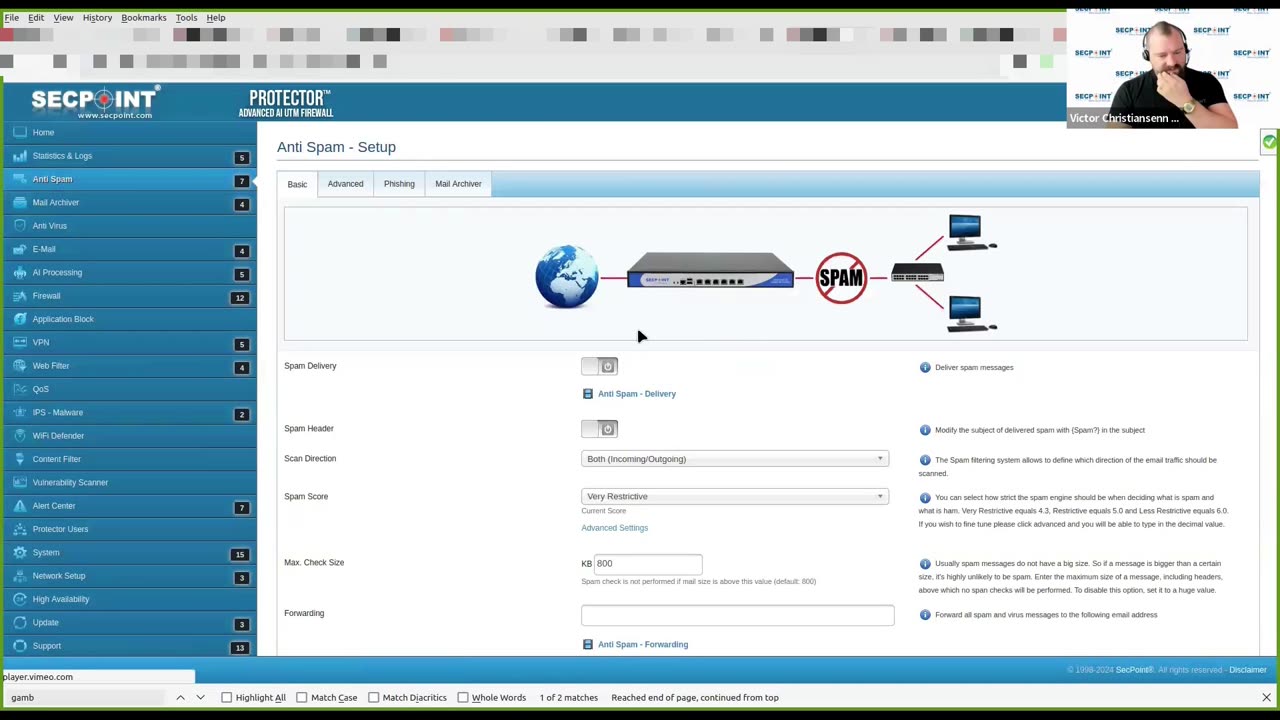The height and width of the screenshot is (720, 1280).
Task: Click the Statistics & Logs chart icon
Action: coord(20,156)
